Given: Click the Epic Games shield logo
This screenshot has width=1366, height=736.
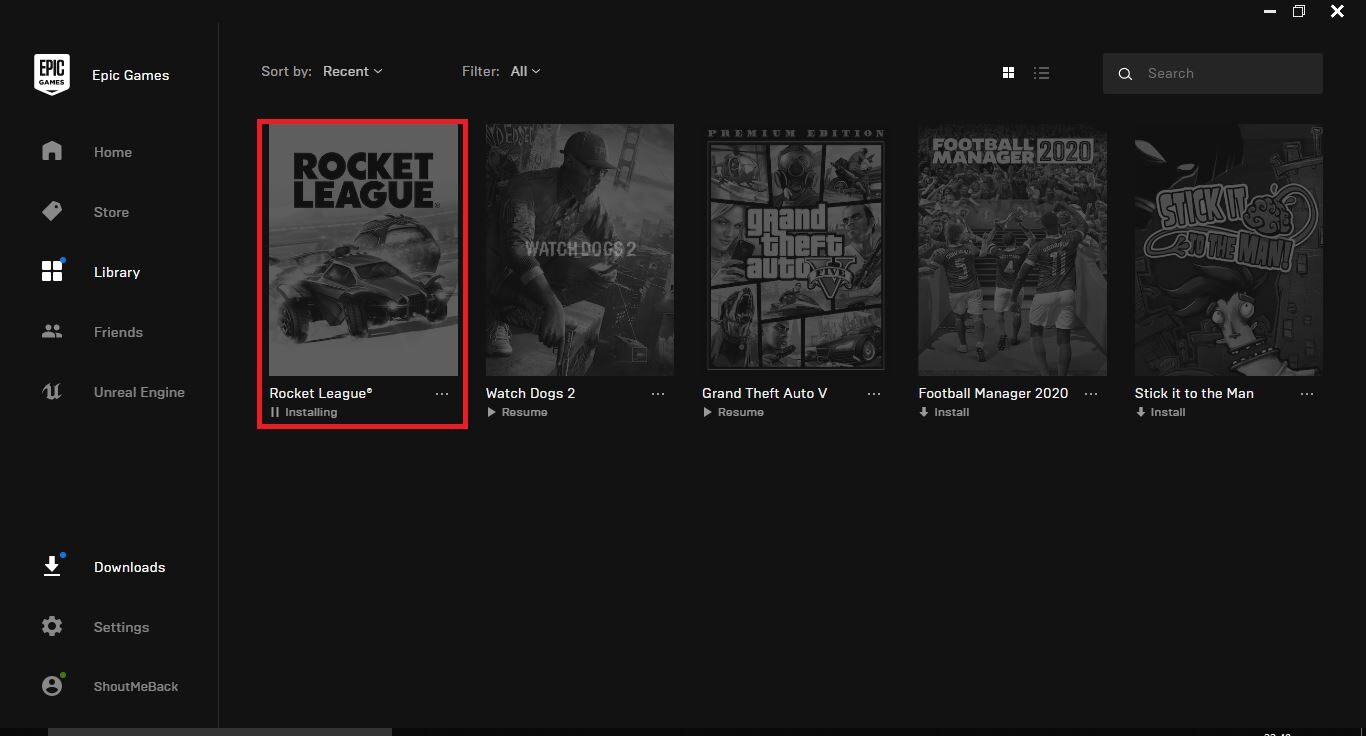Looking at the screenshot, I should (x=52, y=75).
